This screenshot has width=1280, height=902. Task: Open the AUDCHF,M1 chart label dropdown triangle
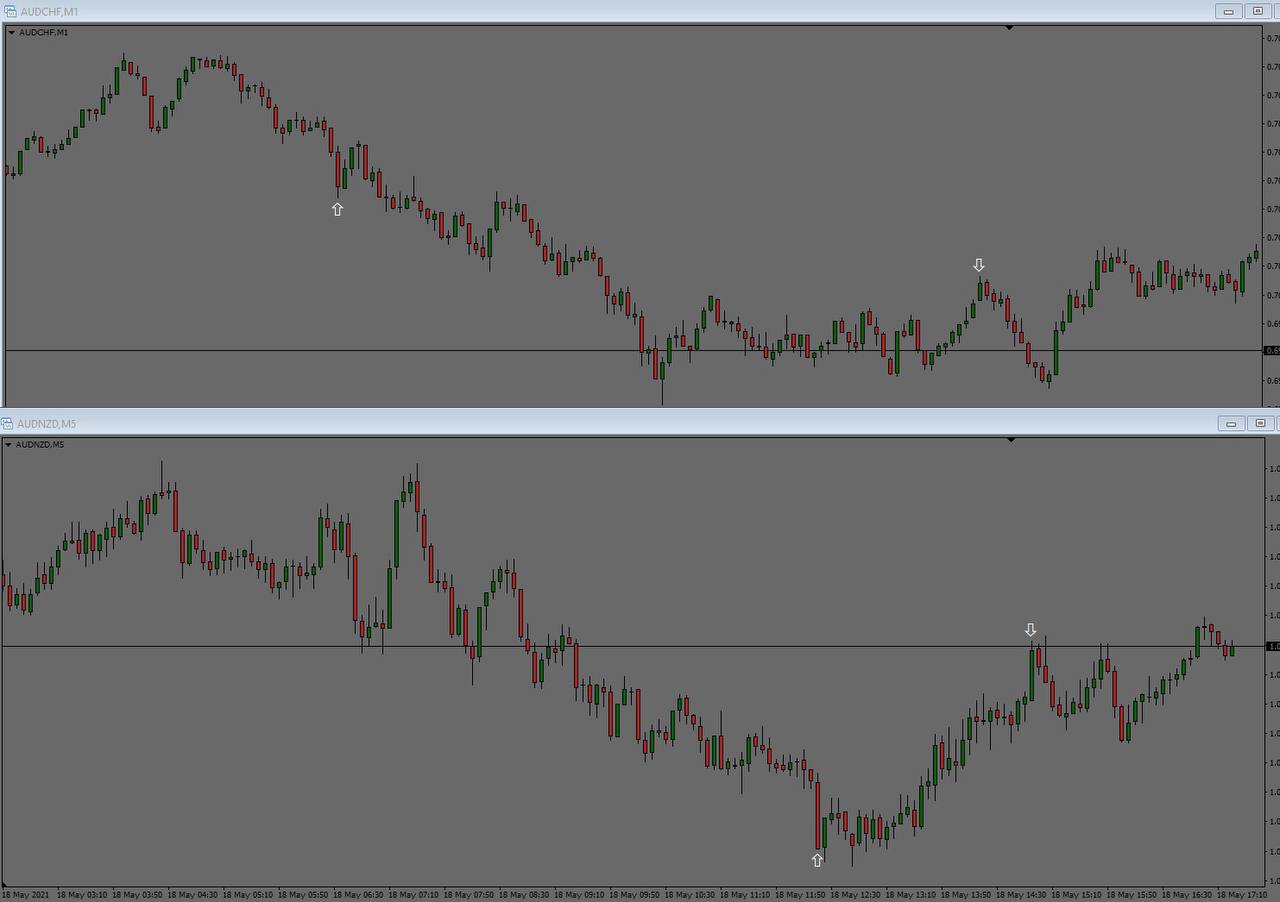tap(11, 32)
